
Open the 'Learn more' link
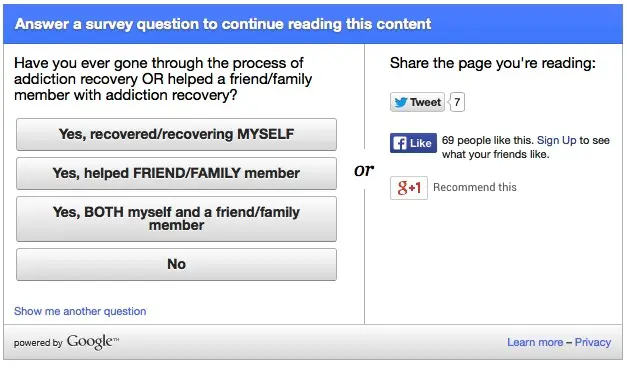coord(535,342)
